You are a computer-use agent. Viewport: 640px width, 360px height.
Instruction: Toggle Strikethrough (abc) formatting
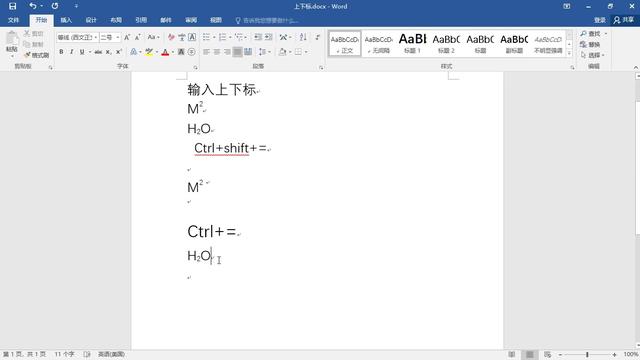[98, 52]
